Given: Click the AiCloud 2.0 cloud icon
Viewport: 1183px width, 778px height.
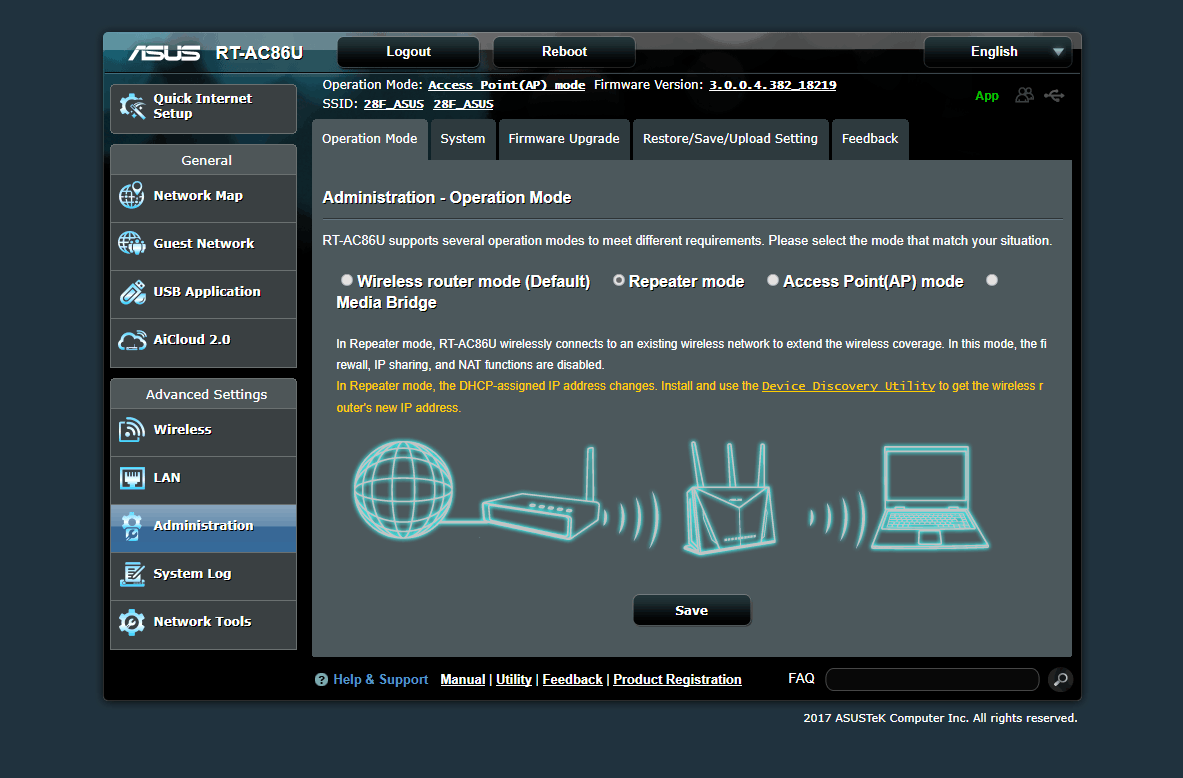Looking at the screenshot, I should [132, 340].
